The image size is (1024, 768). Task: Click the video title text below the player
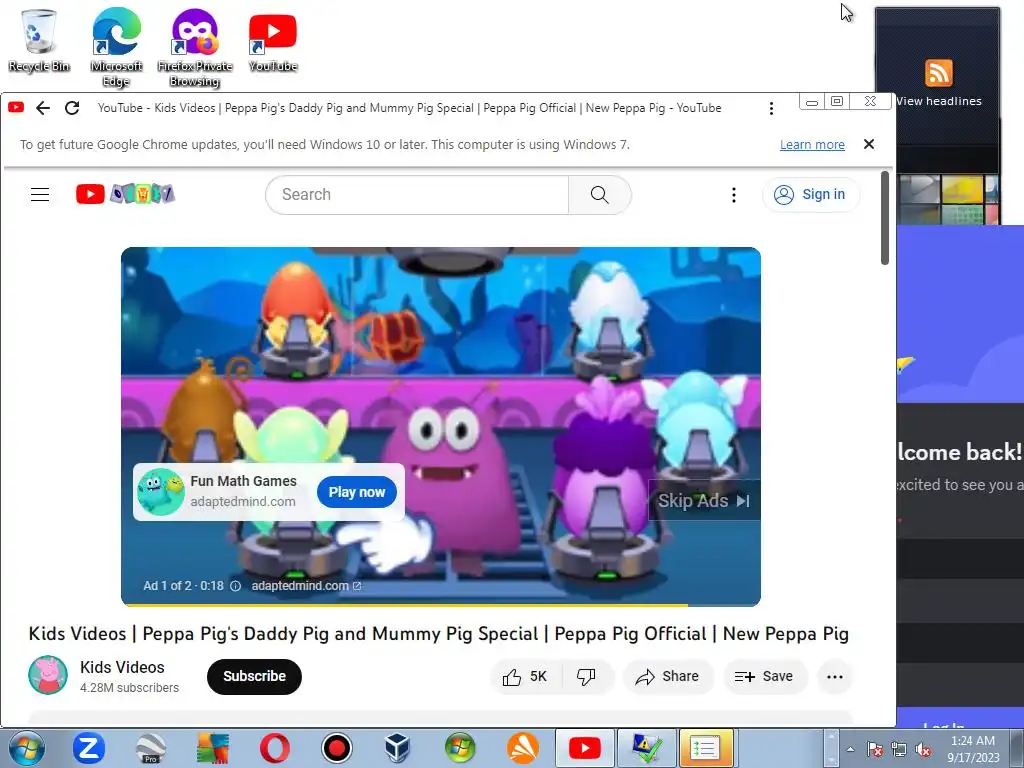[438, 633]
